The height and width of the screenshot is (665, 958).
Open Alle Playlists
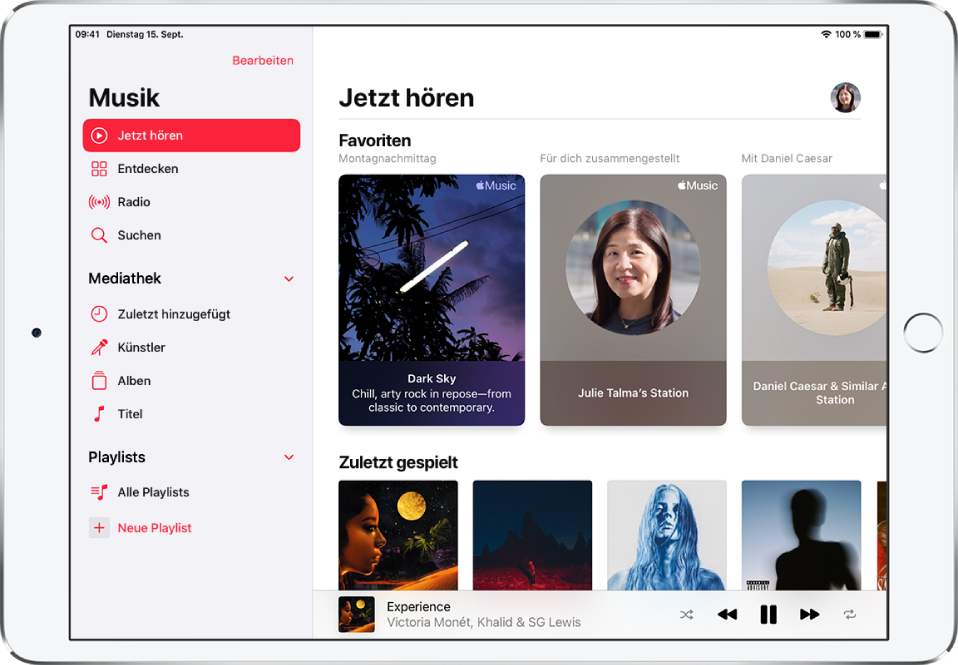point(191,492)
